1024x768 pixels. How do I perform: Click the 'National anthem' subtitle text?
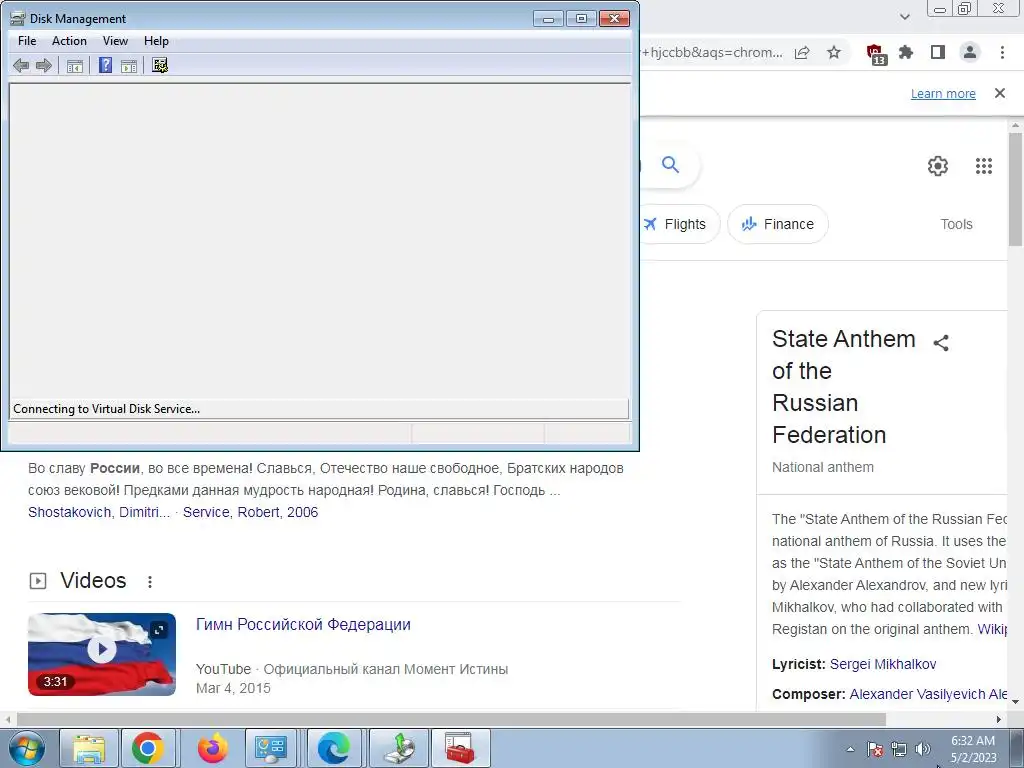(x=822, y=467)
